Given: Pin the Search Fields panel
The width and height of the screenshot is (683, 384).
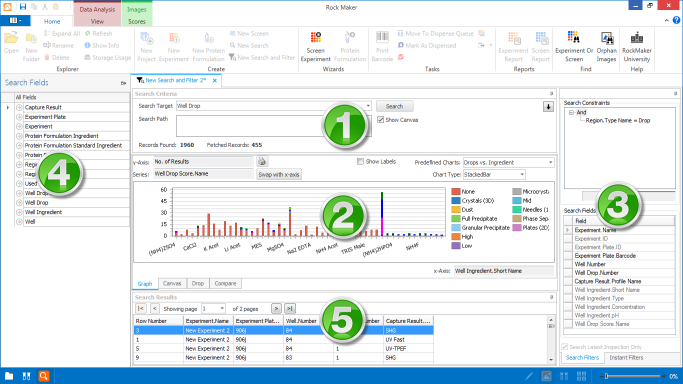Looking at the screenshot, I should (x=123, y=83).
